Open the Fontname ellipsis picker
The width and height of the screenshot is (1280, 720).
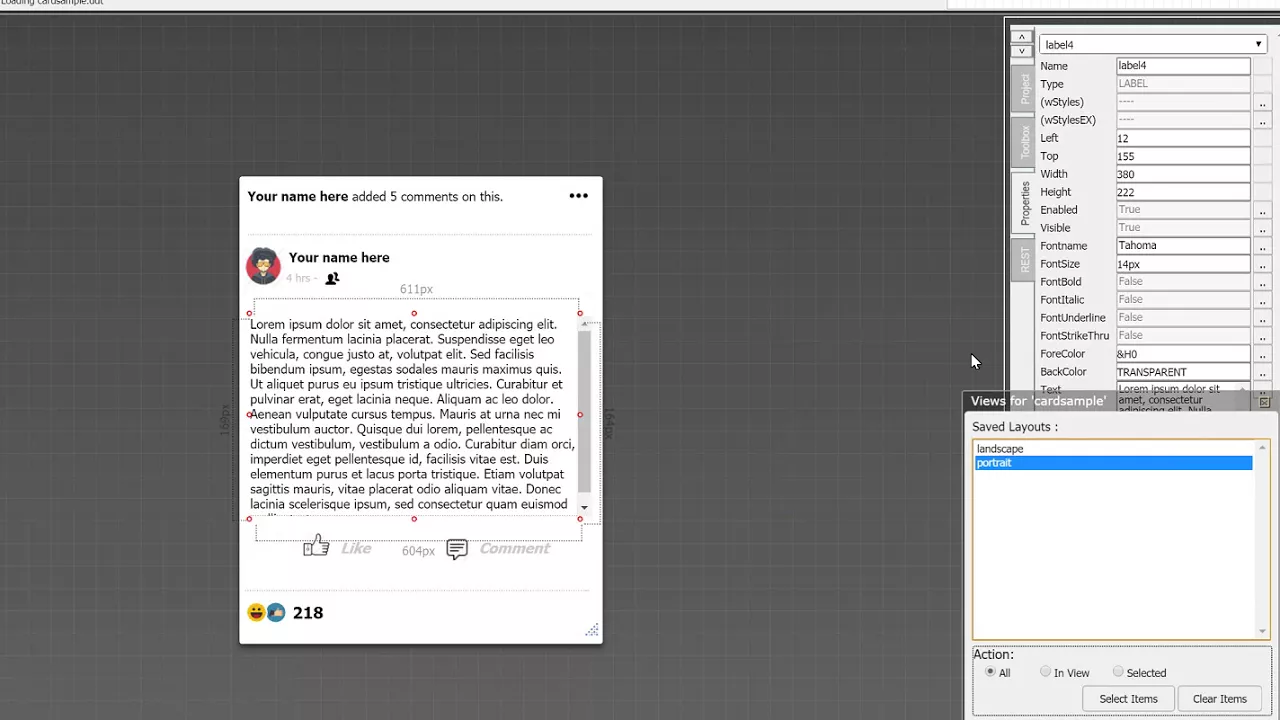tap(1262, 246)
